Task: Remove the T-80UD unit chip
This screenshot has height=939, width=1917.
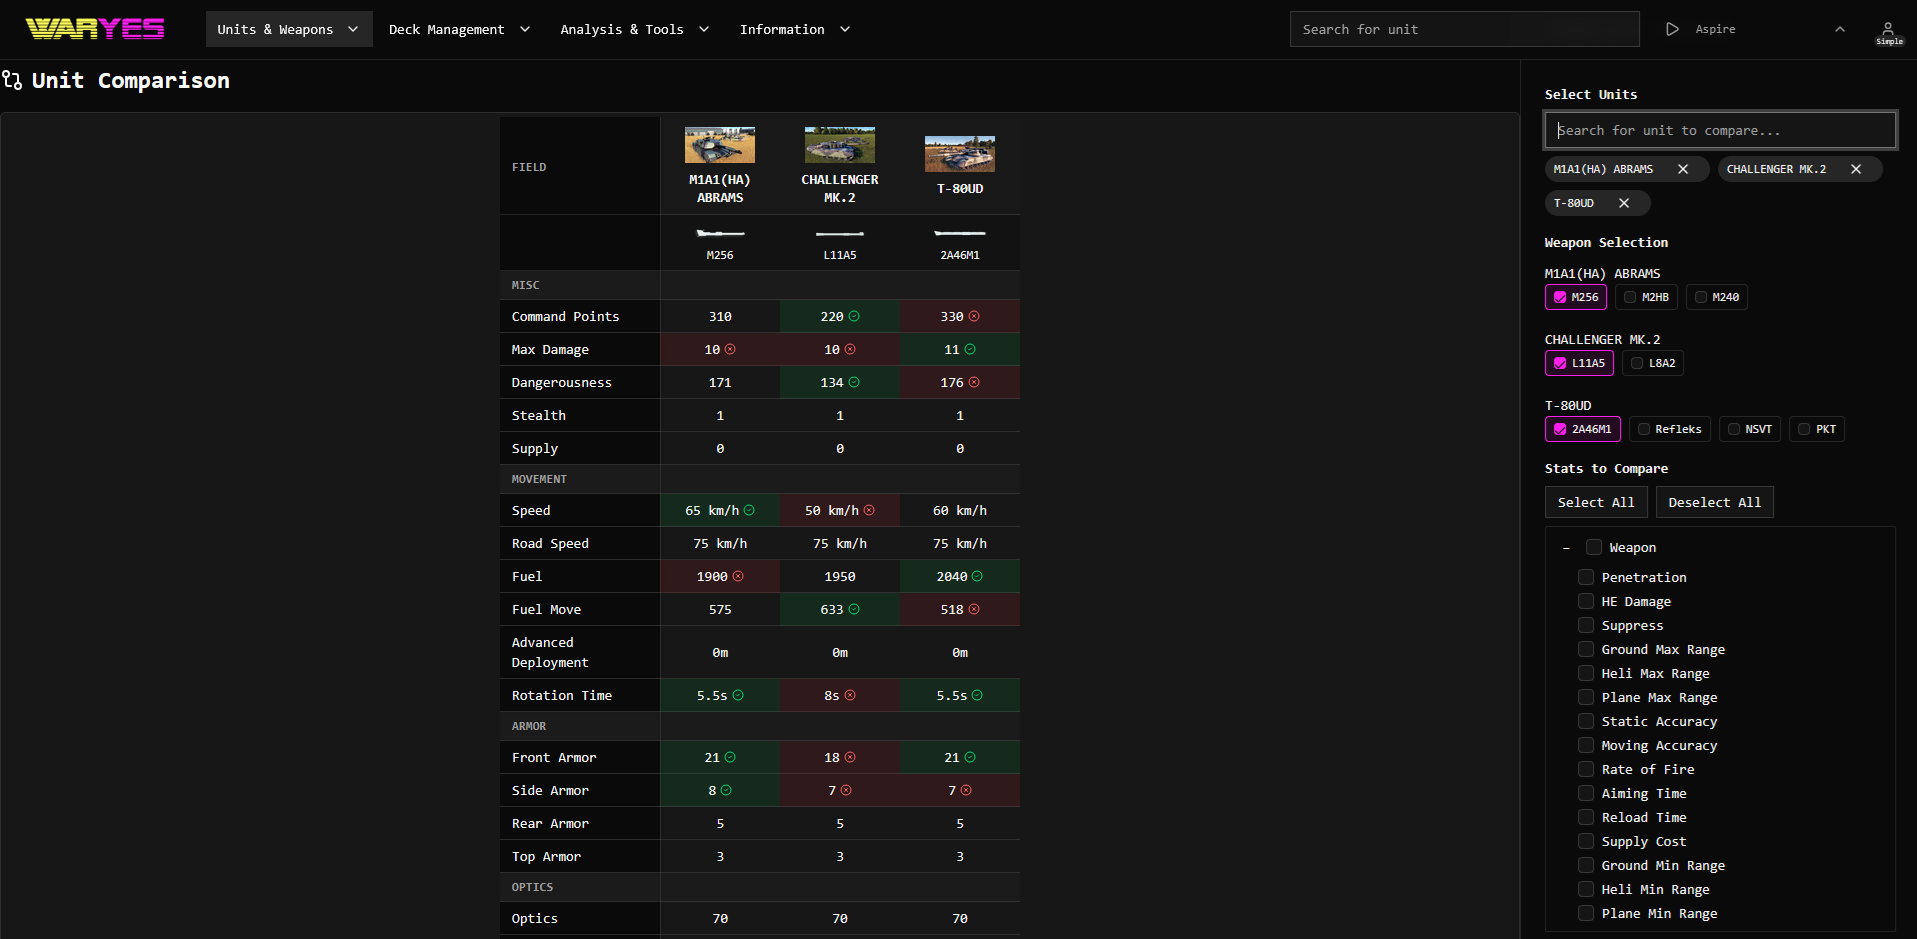Action: (1625, 203)
